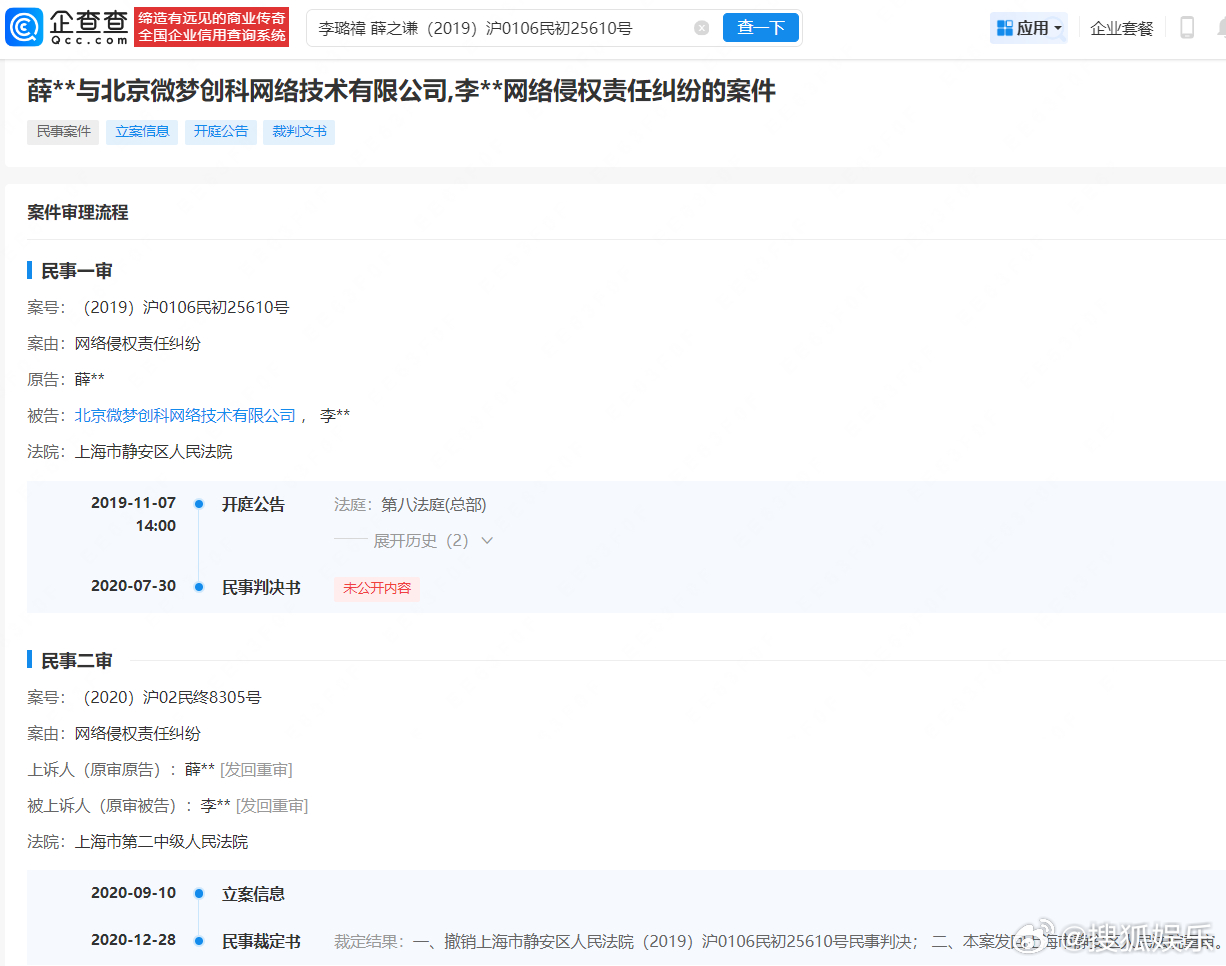Click the 民事裁定书 entry label

point(261,941)
